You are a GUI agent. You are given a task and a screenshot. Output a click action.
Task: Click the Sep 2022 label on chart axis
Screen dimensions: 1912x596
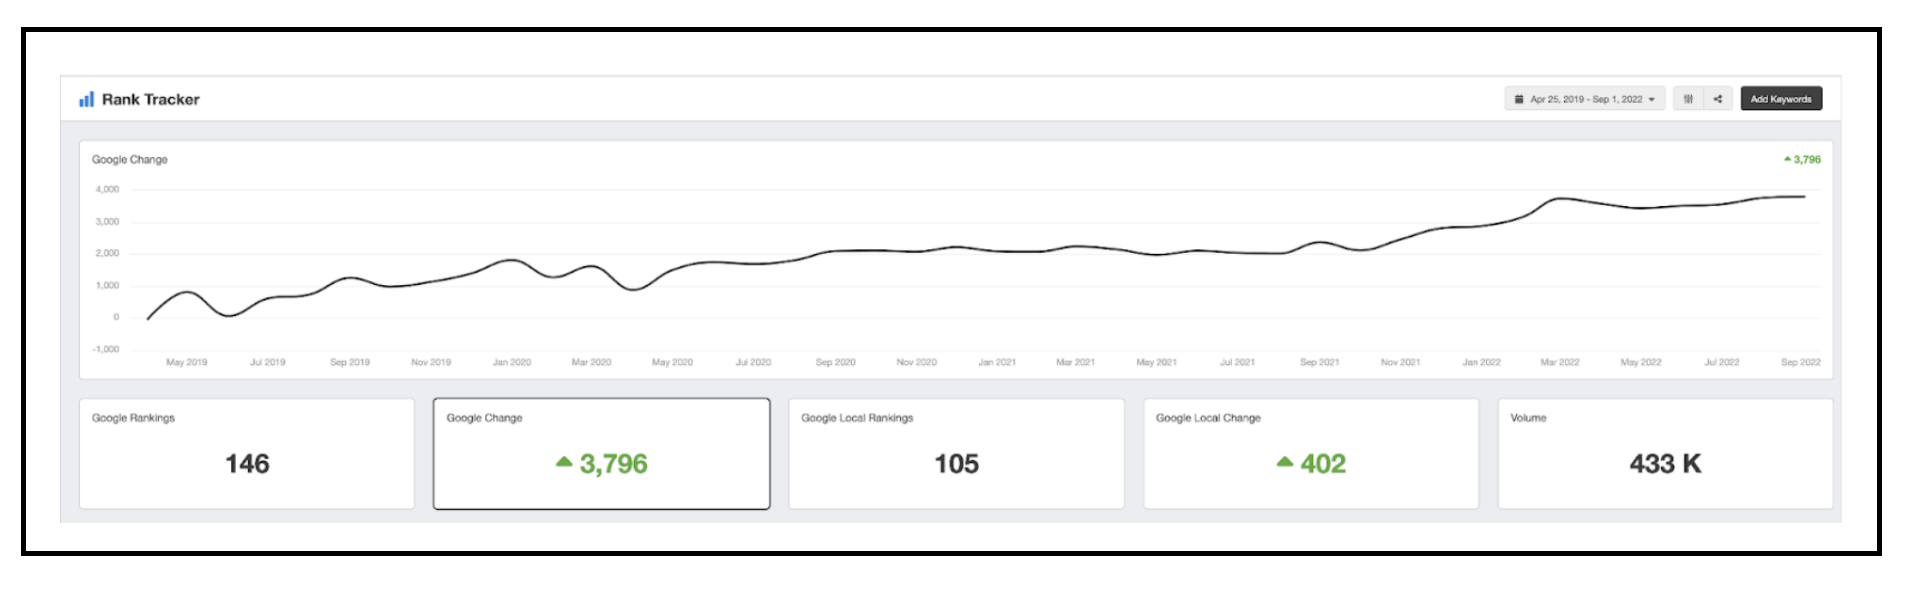(1800, 362)
